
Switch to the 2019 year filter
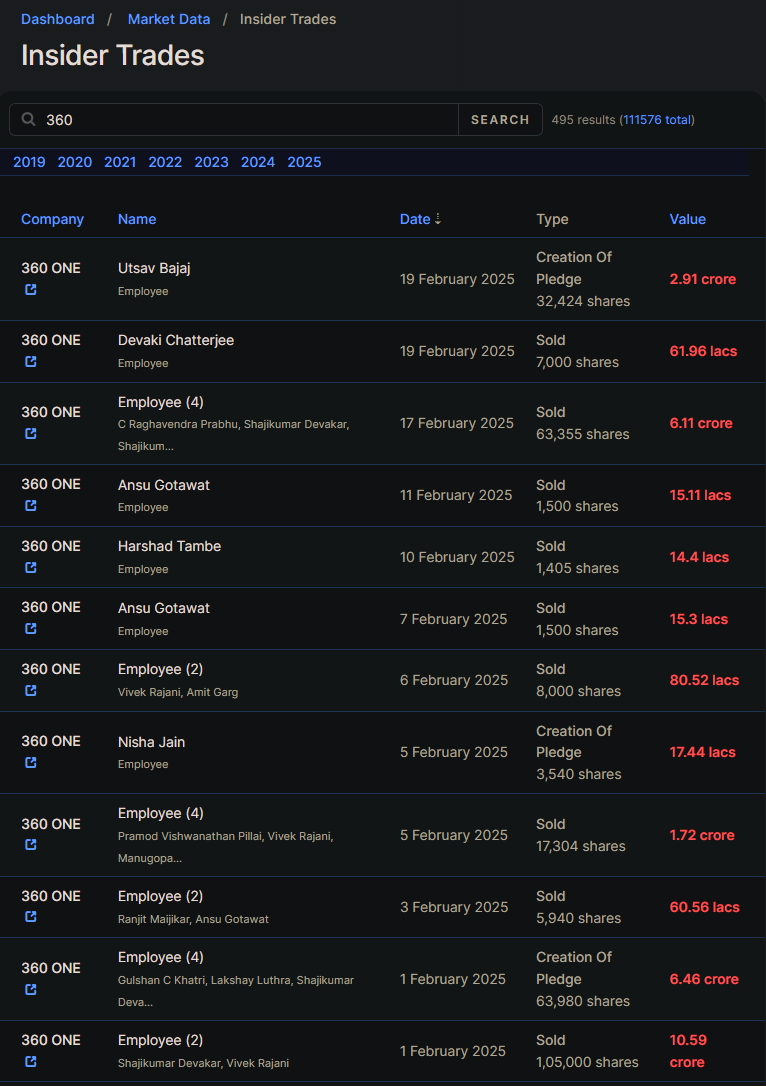click(29, 162)
